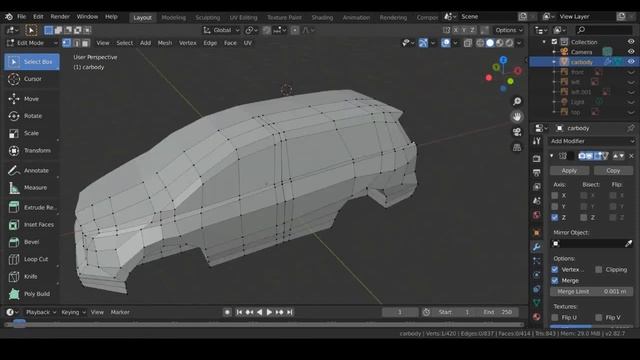Enable solid viewport shading
The width and height of the screenshot is (640, 360).
pyautogui.click(x=490, y=43)
